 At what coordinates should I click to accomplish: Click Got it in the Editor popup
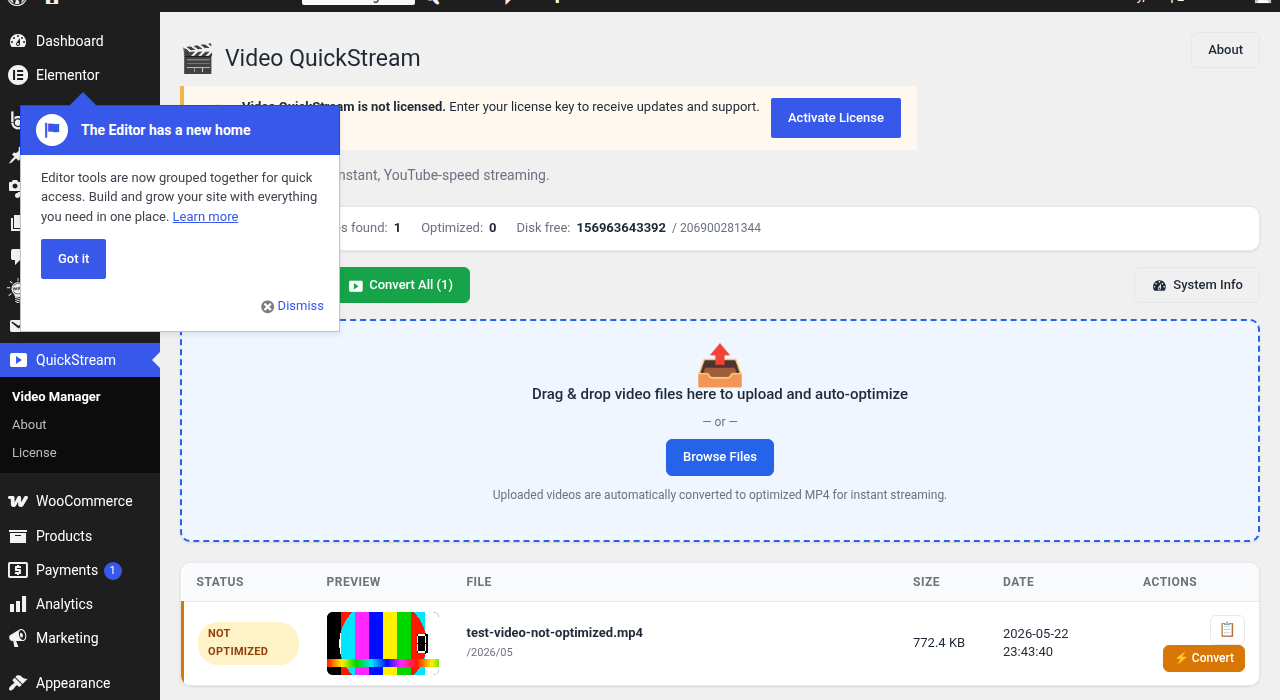point(73,259)
